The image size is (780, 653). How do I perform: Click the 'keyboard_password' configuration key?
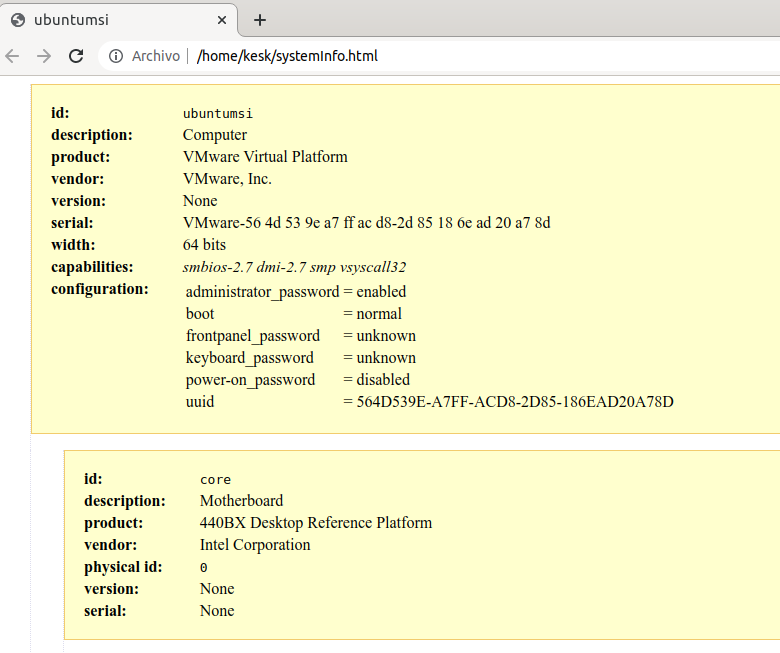(250, 358)
